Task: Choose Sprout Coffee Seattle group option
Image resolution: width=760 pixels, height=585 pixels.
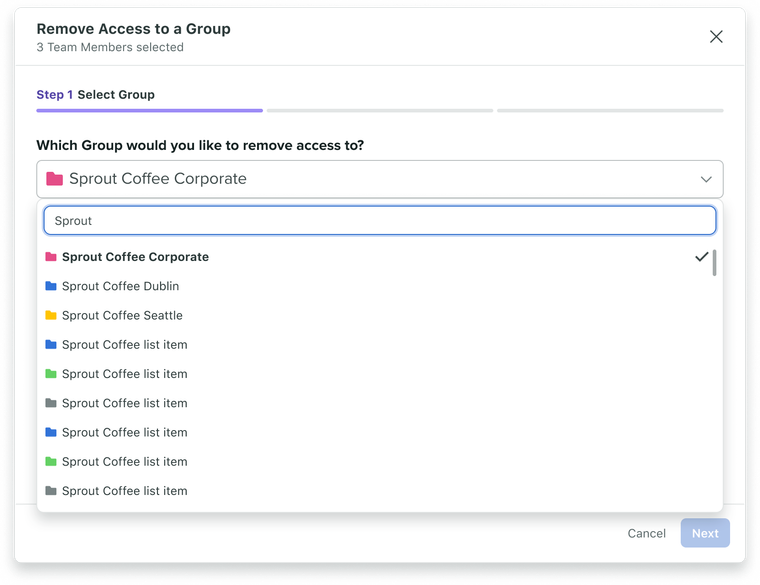Action: (x=380, y=315)
